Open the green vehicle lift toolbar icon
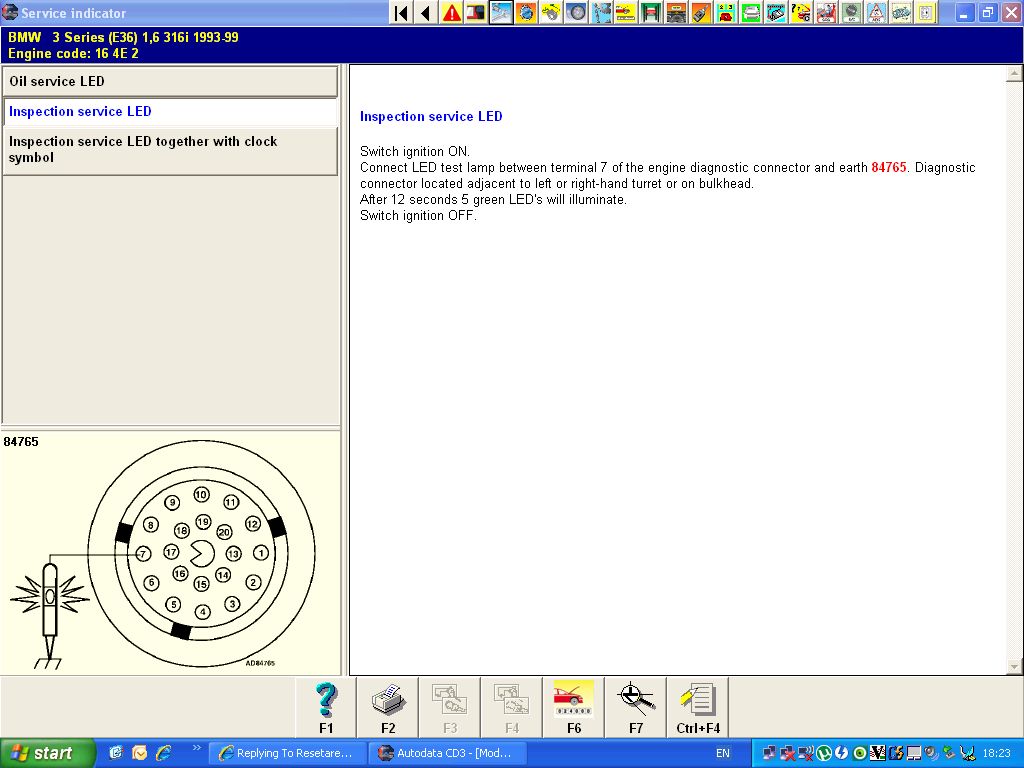Screen dimensions: 1024x768 pyautogui.click(x=651, y=12)
